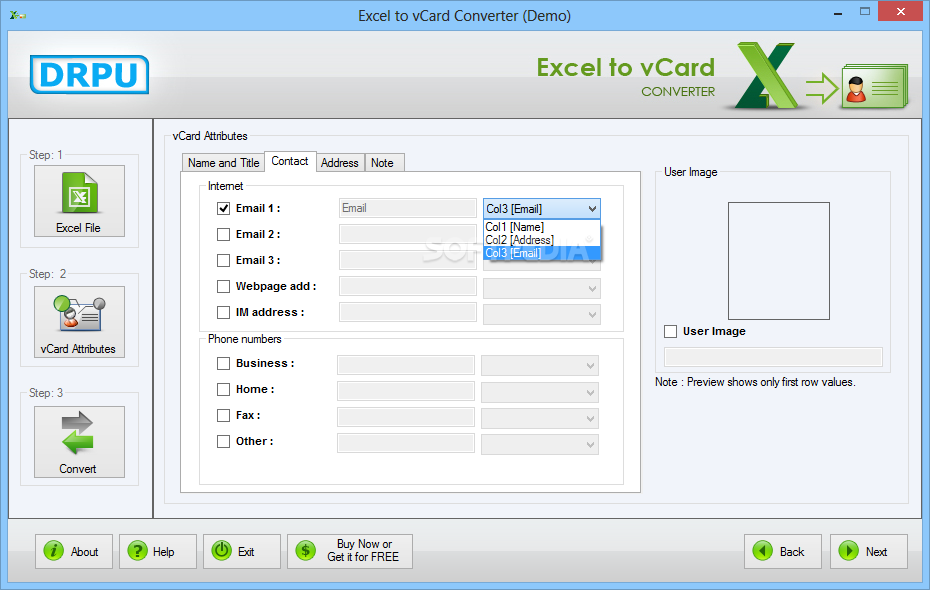Uncheck the Email 1 checkbox
This screenshot has width=930, height=590.
click(x=224, y=209)
